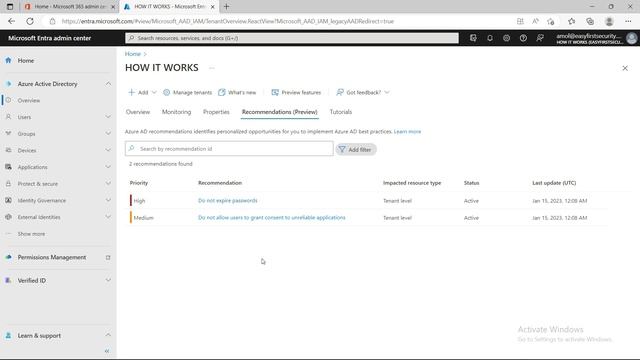Expand the Groups menu chevron
The width and height of the screenshot is (640, 360).
(x=108, y=133)
